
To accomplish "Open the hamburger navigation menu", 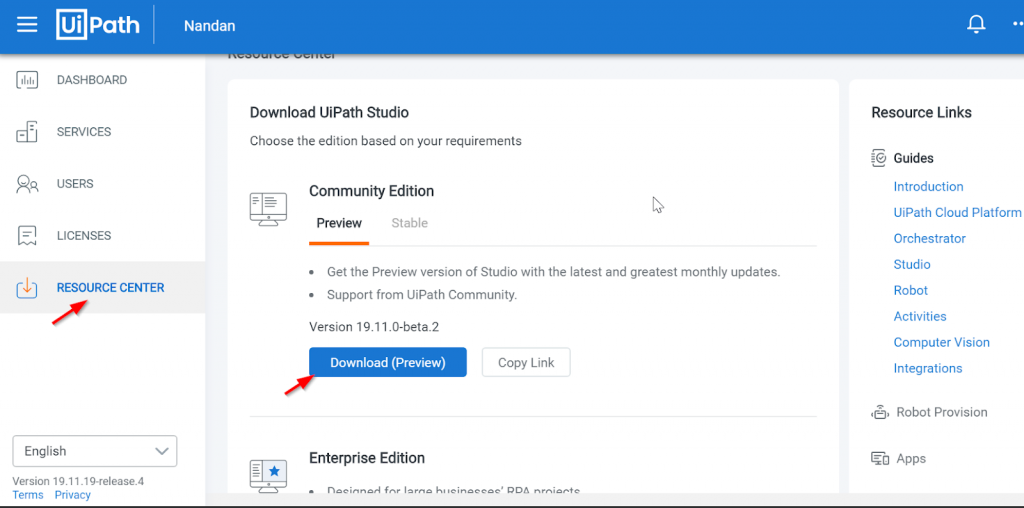I will coord(27,25).
